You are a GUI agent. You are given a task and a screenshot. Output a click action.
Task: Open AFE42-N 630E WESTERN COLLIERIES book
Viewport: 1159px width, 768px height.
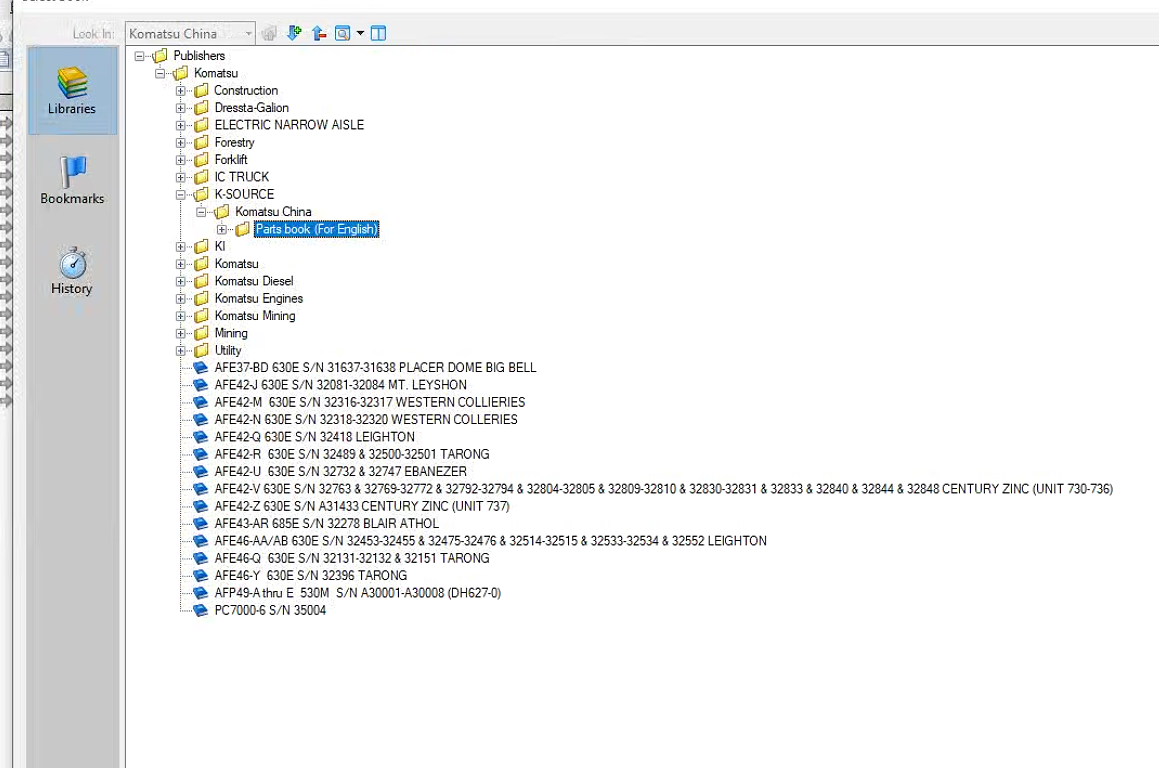coord(366,420)
